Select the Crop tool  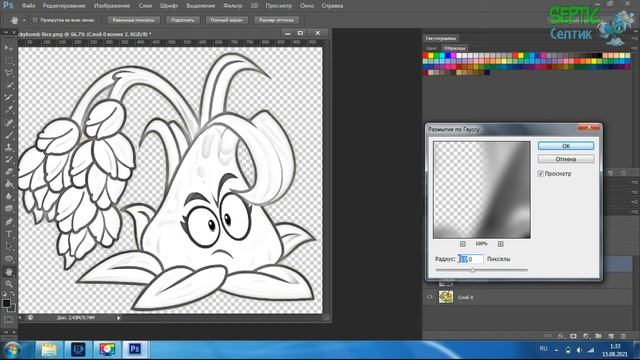tap(9, 98)
